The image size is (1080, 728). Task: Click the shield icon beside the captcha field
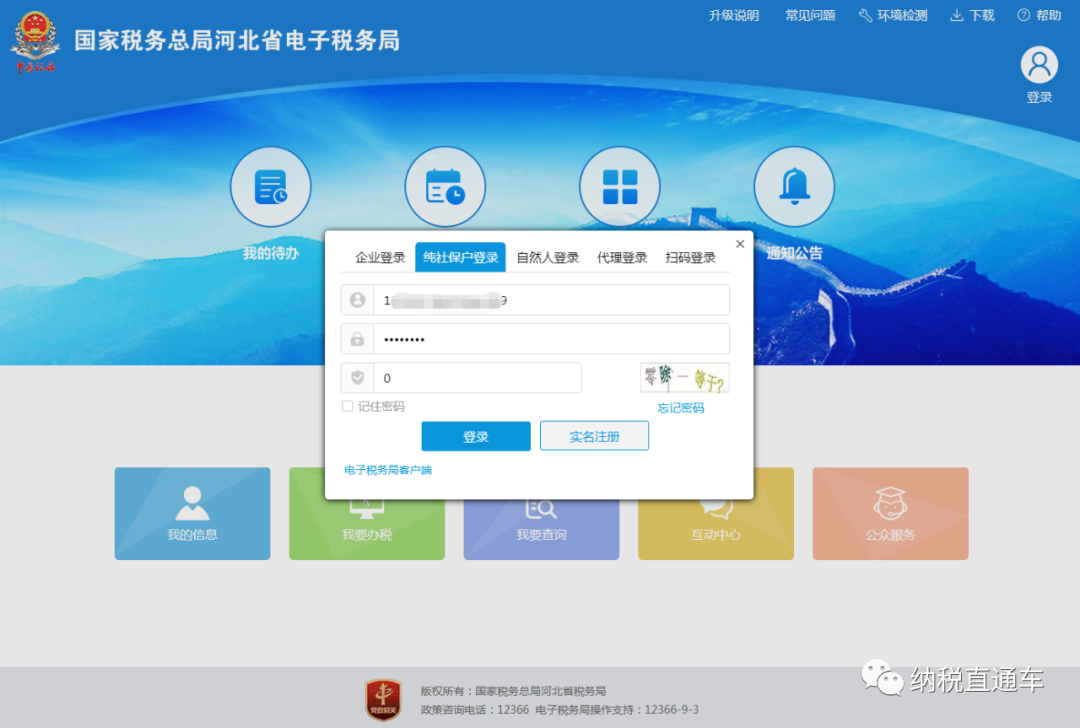click(357, 377)
